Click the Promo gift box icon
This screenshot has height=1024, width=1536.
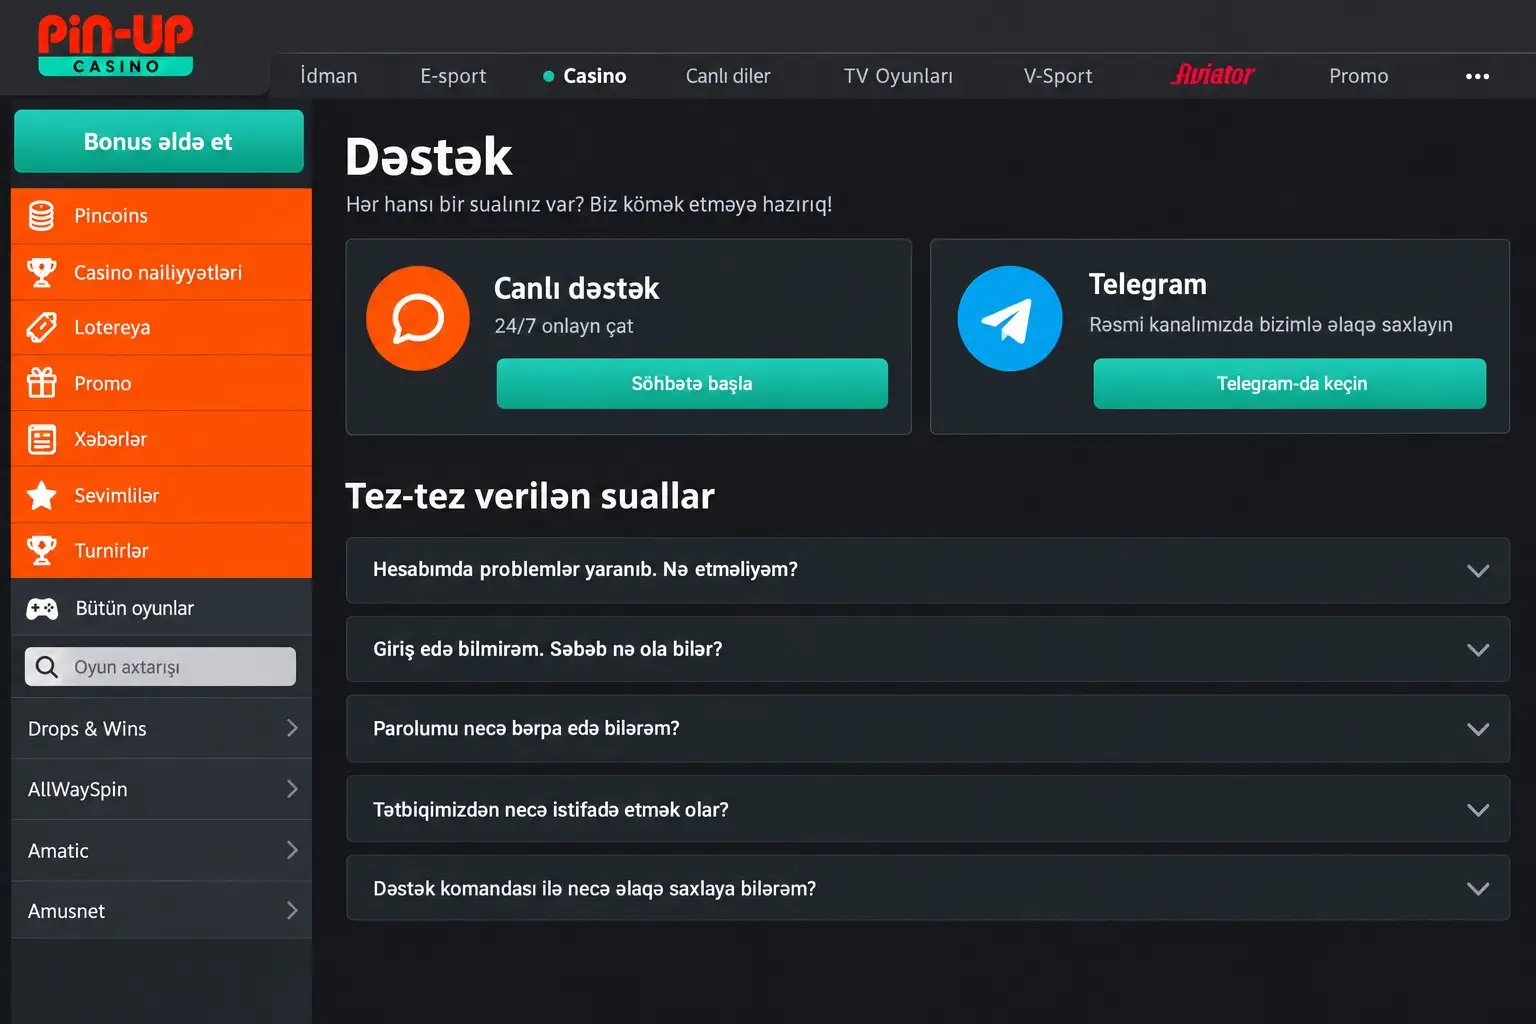[41, 383]
